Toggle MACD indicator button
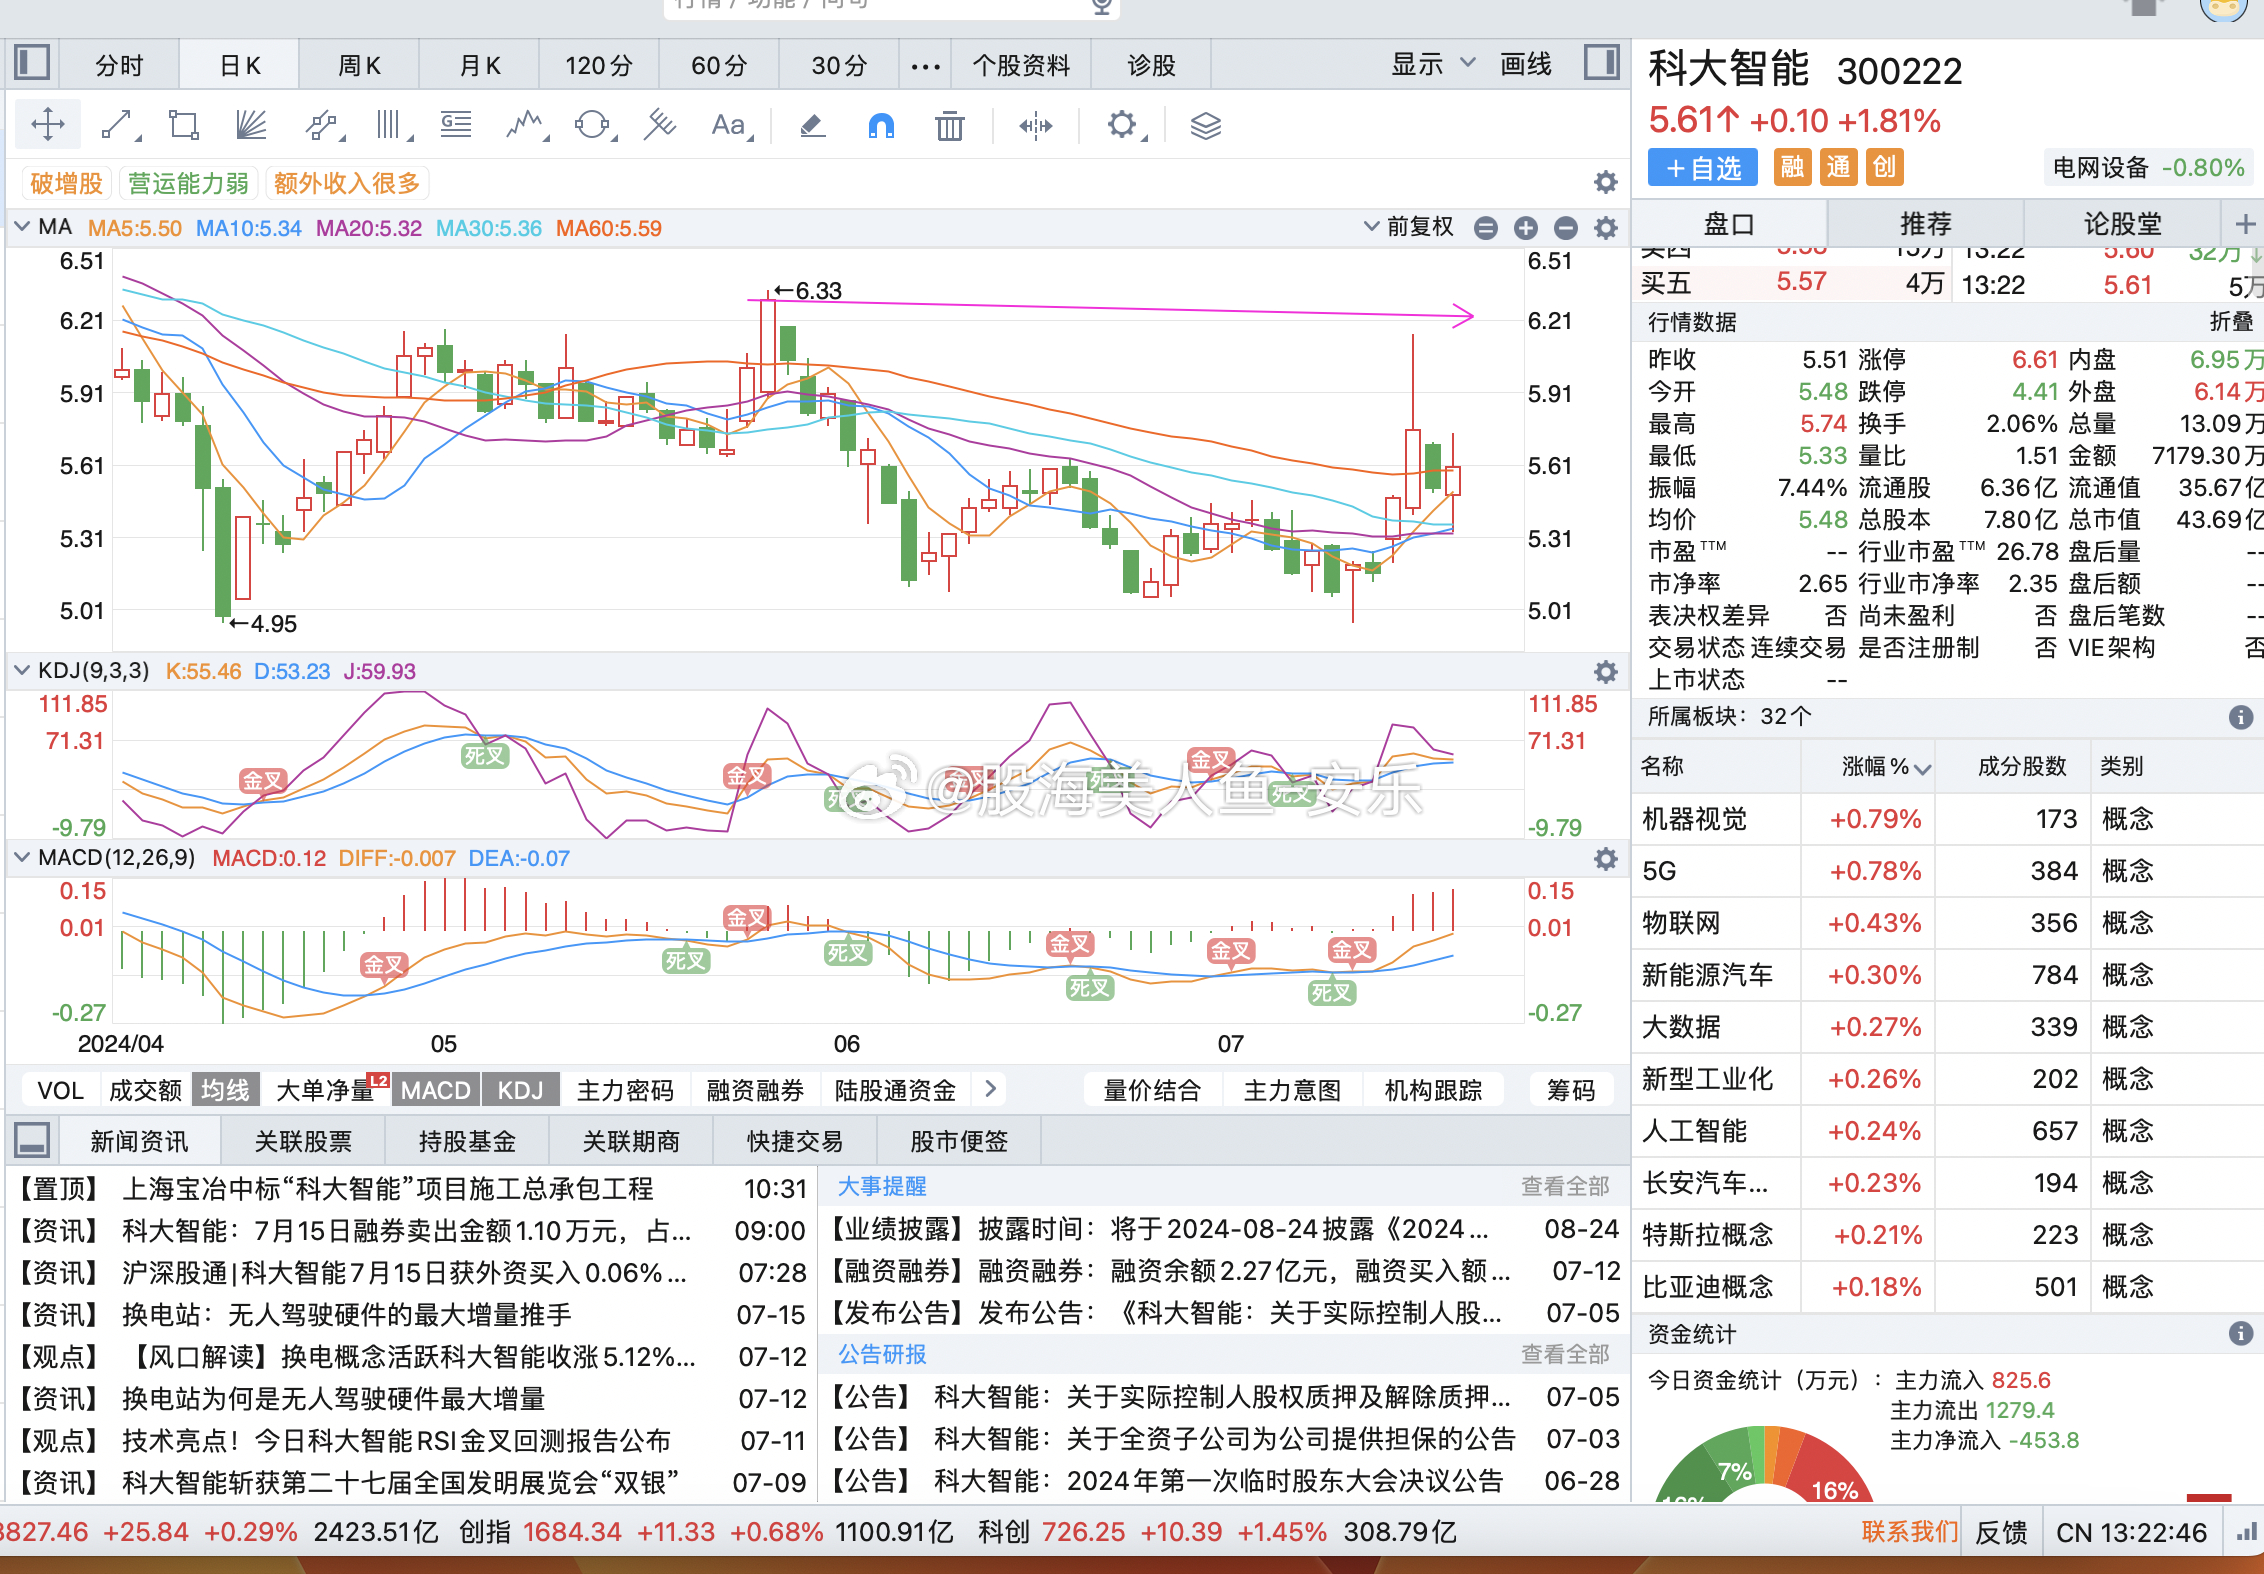 point(436,1090)
